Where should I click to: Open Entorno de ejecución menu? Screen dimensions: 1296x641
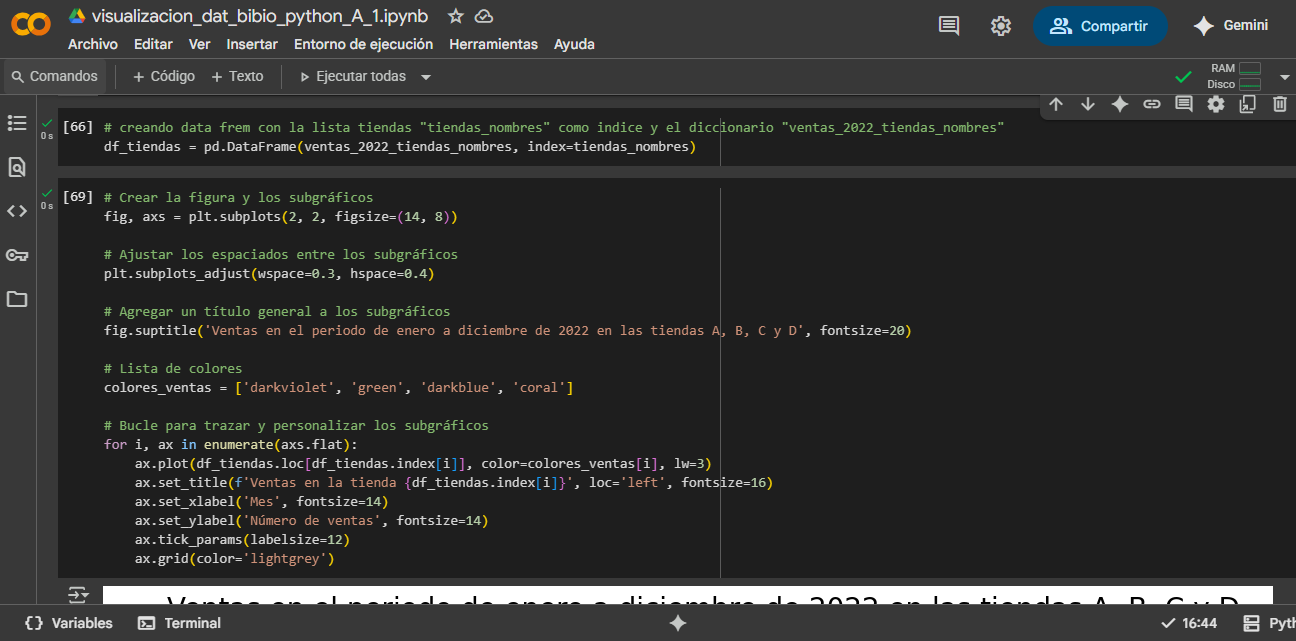[x=364, y=44]
